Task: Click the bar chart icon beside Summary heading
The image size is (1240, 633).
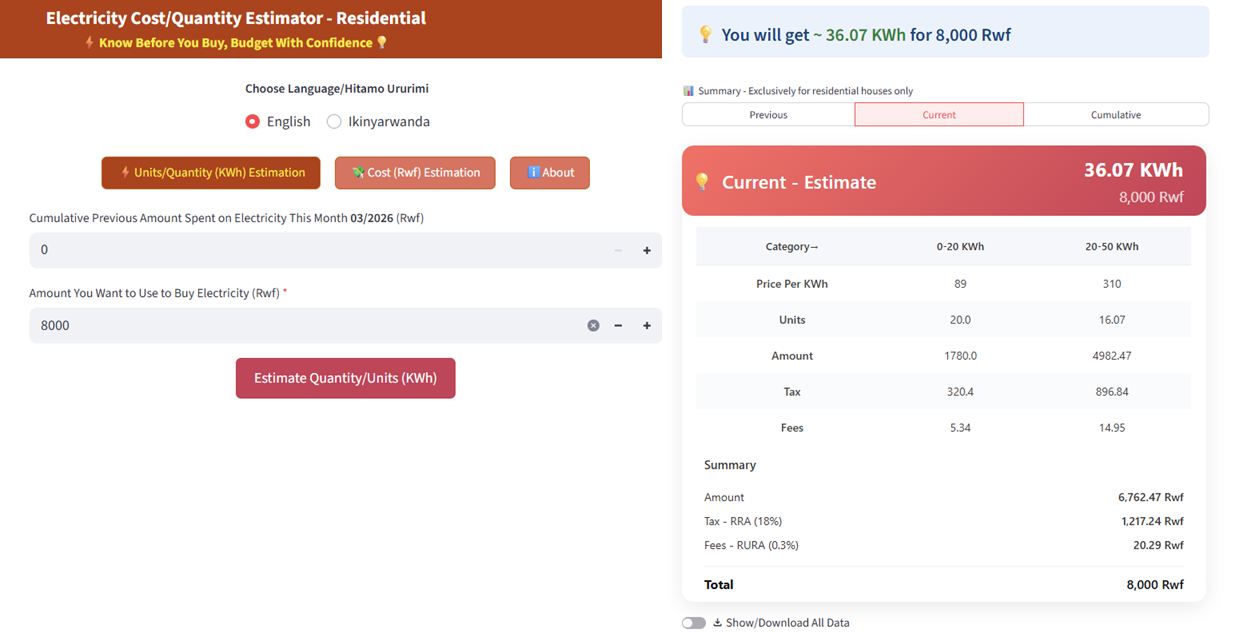Action: click(x=688, y=91)
